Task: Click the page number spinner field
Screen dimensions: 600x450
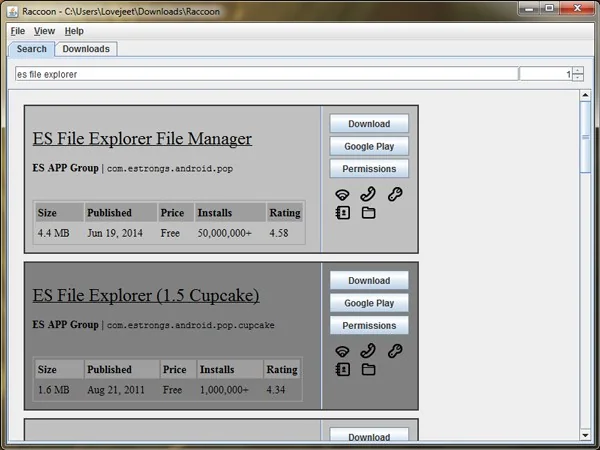Action: (545, 74)
